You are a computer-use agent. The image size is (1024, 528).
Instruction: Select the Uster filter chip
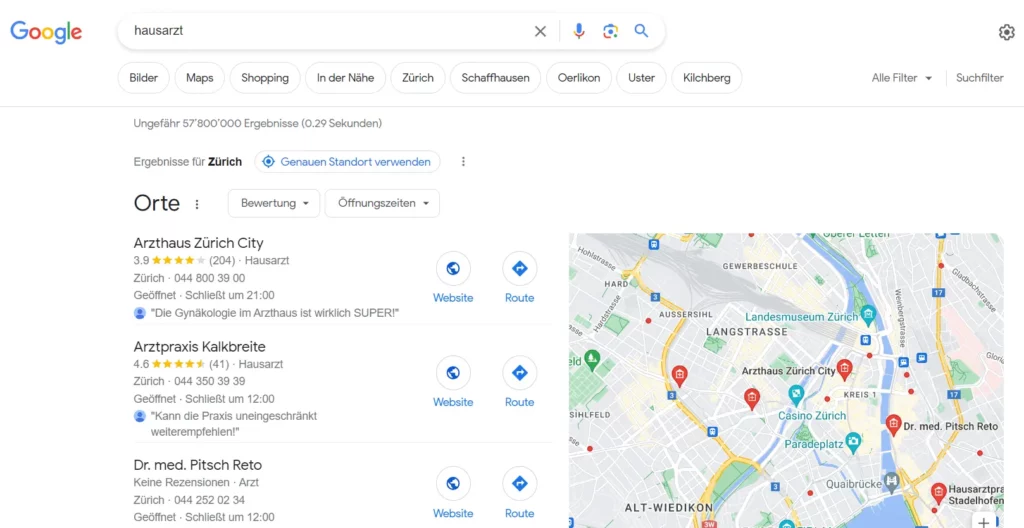click(x=641, y=78)
